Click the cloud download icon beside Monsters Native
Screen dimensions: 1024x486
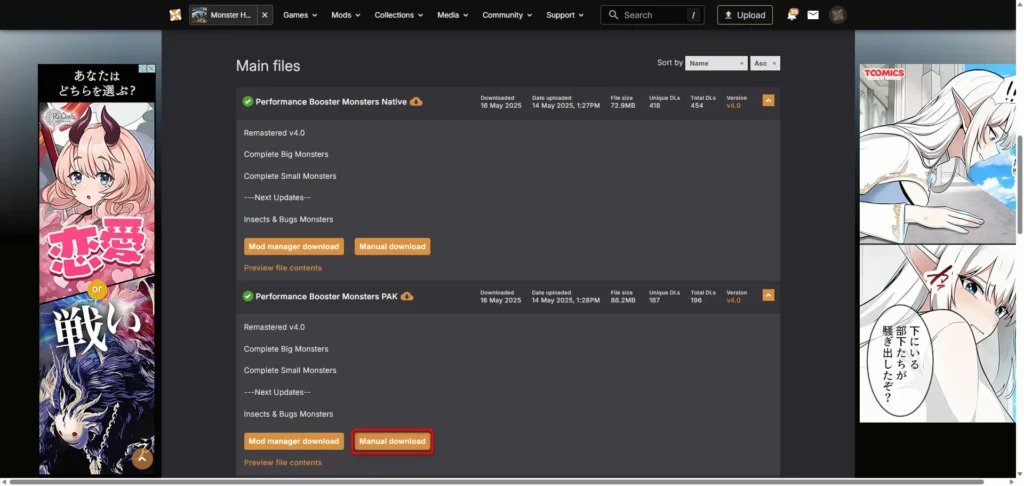[x=416, y=101]
